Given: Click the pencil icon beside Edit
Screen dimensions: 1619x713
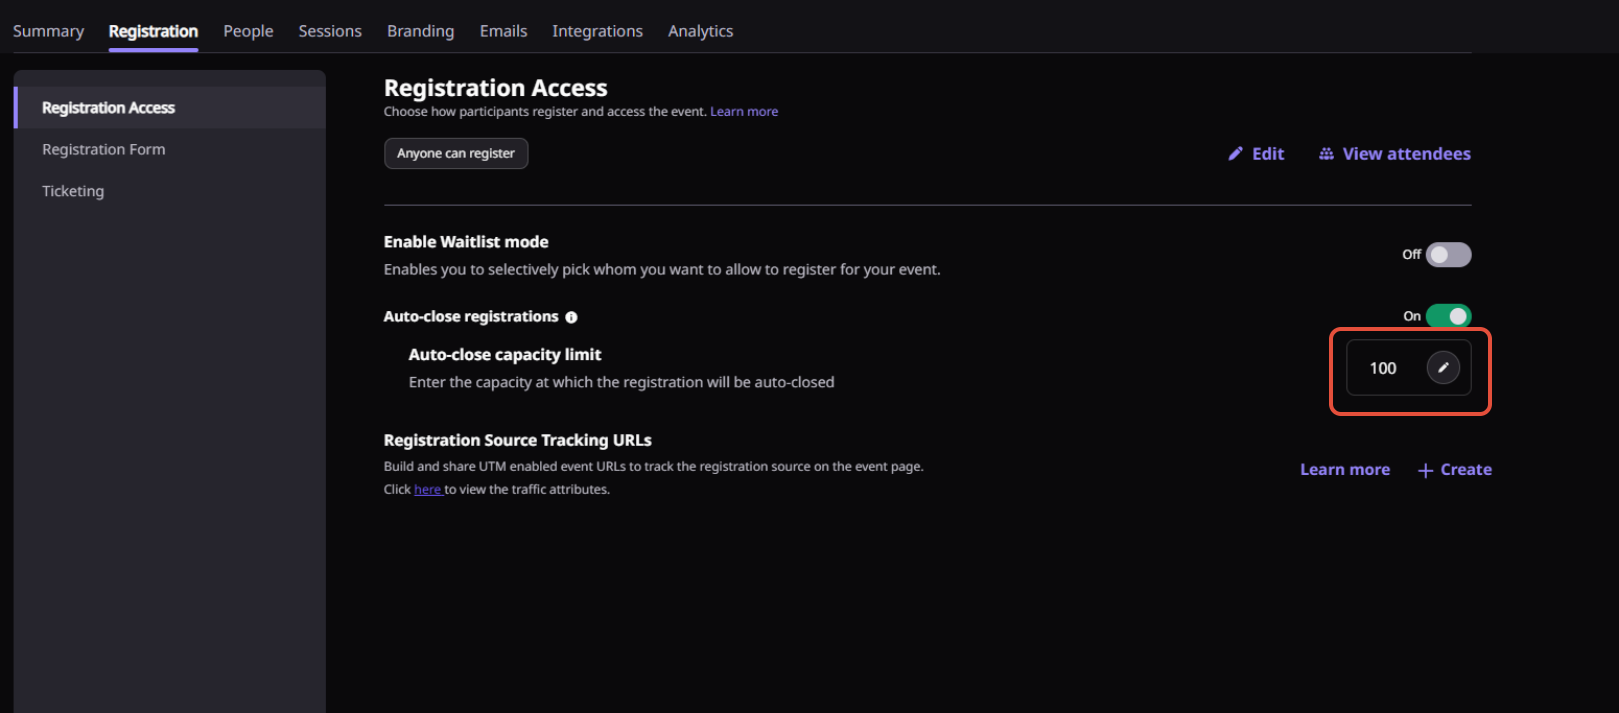Looking at the screenshot, I should coord(1236,154).
